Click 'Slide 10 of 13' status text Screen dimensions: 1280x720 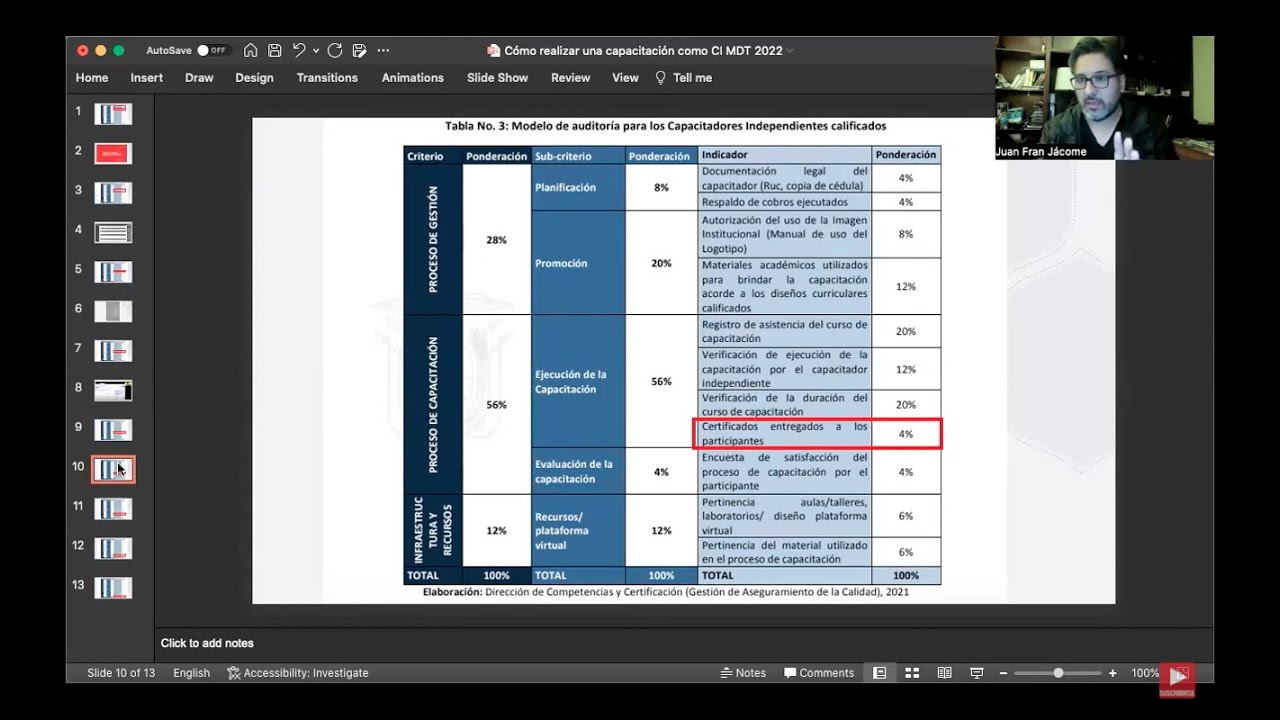click(x=121, y=673)
